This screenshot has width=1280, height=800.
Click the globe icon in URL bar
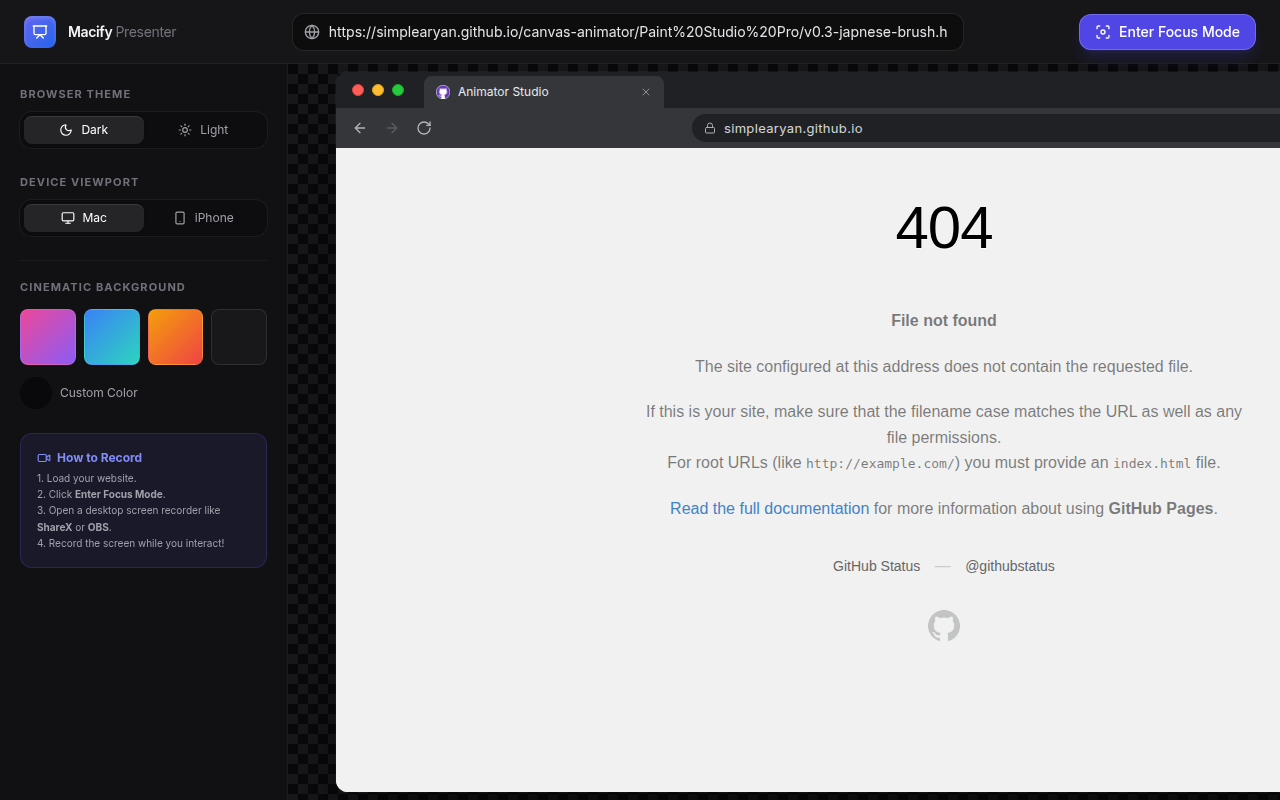(312, 32)
